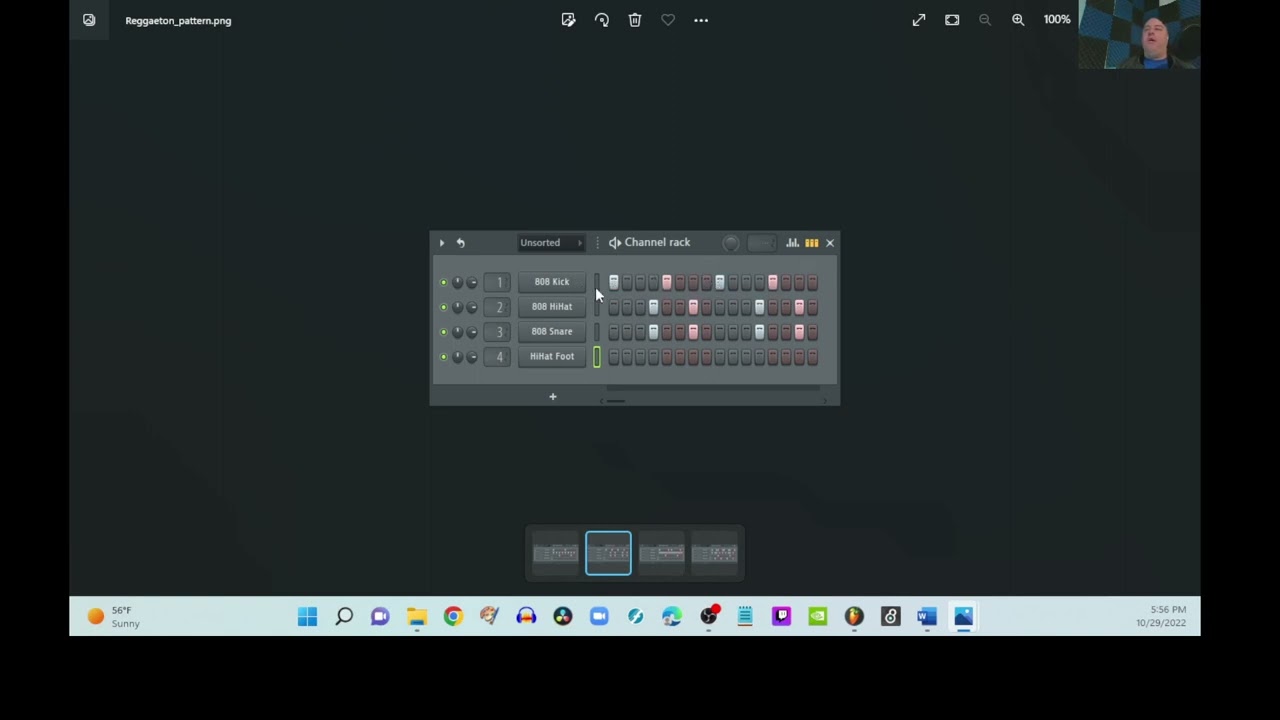The height and width of the screenshot is (720, 1280).
Task: Toggle the first step of 808 Kick
Action: [x=614, y=282]
